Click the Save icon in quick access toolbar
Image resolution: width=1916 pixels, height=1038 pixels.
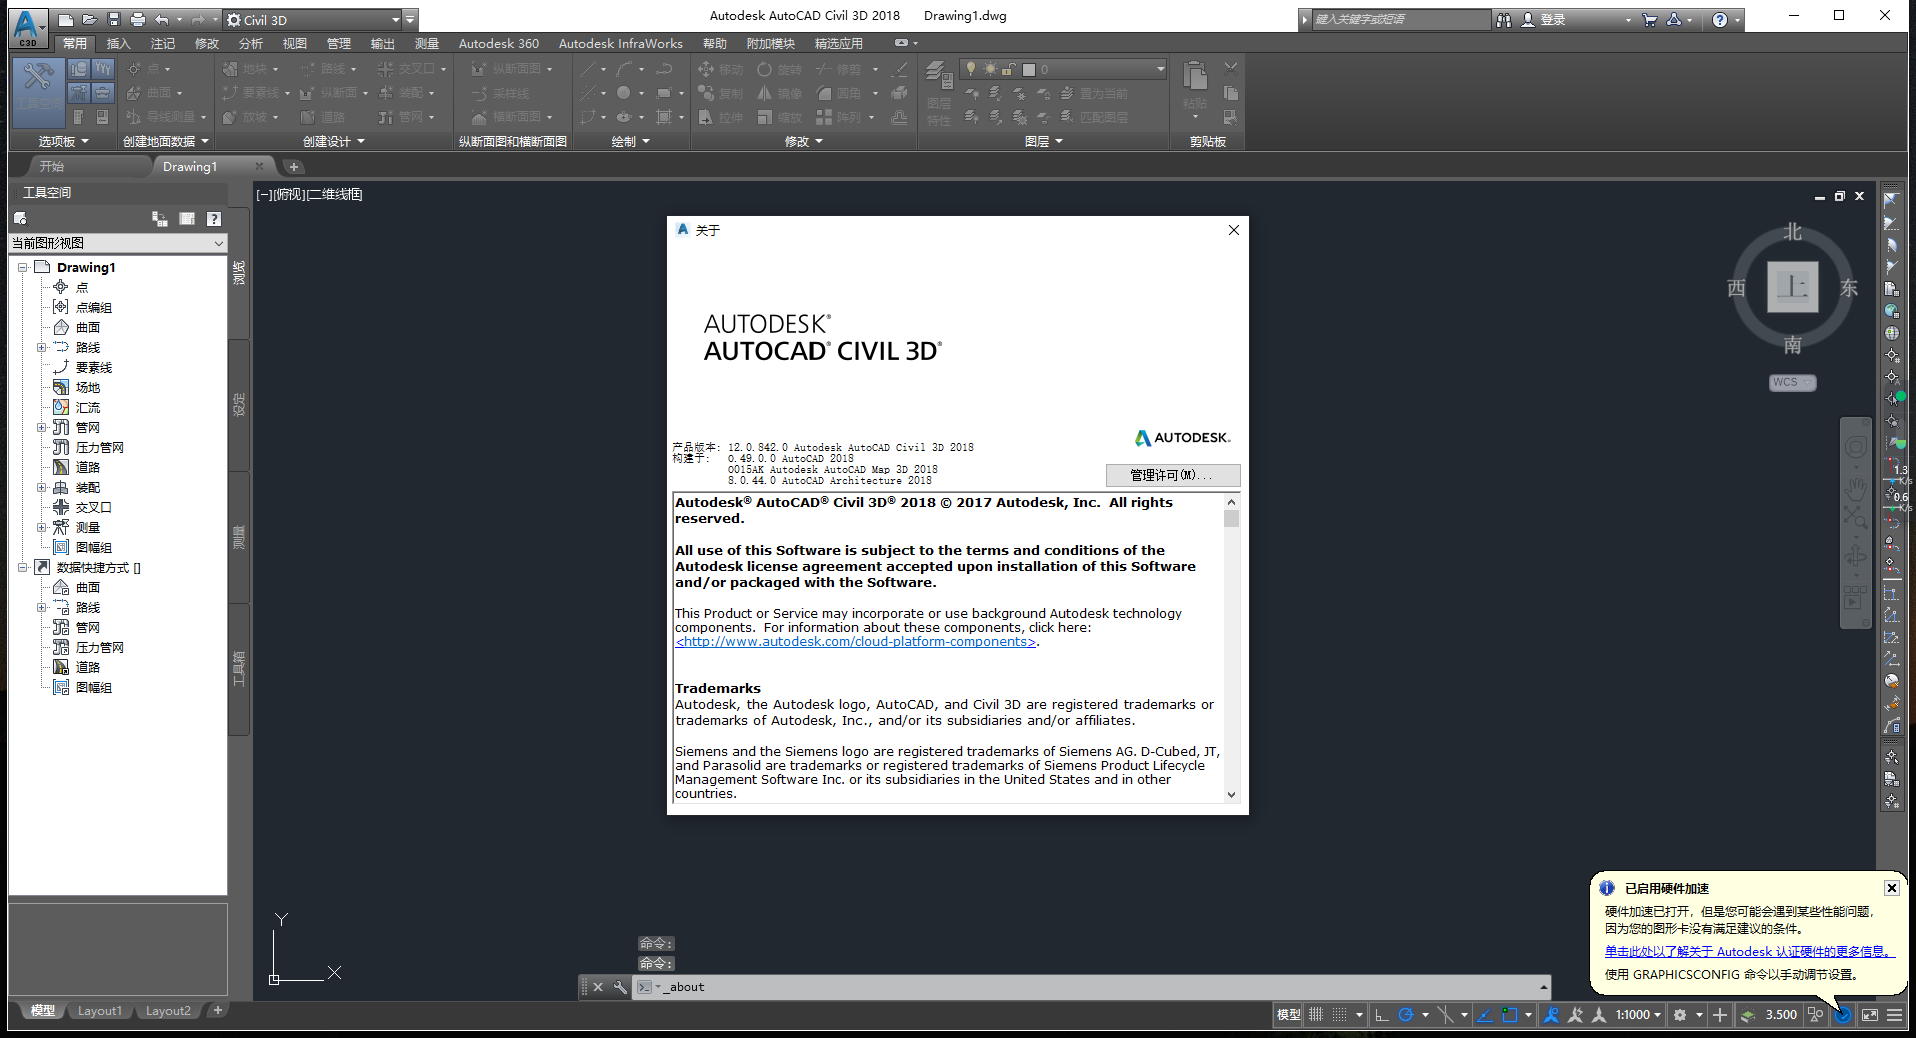(x=113, y=20)
